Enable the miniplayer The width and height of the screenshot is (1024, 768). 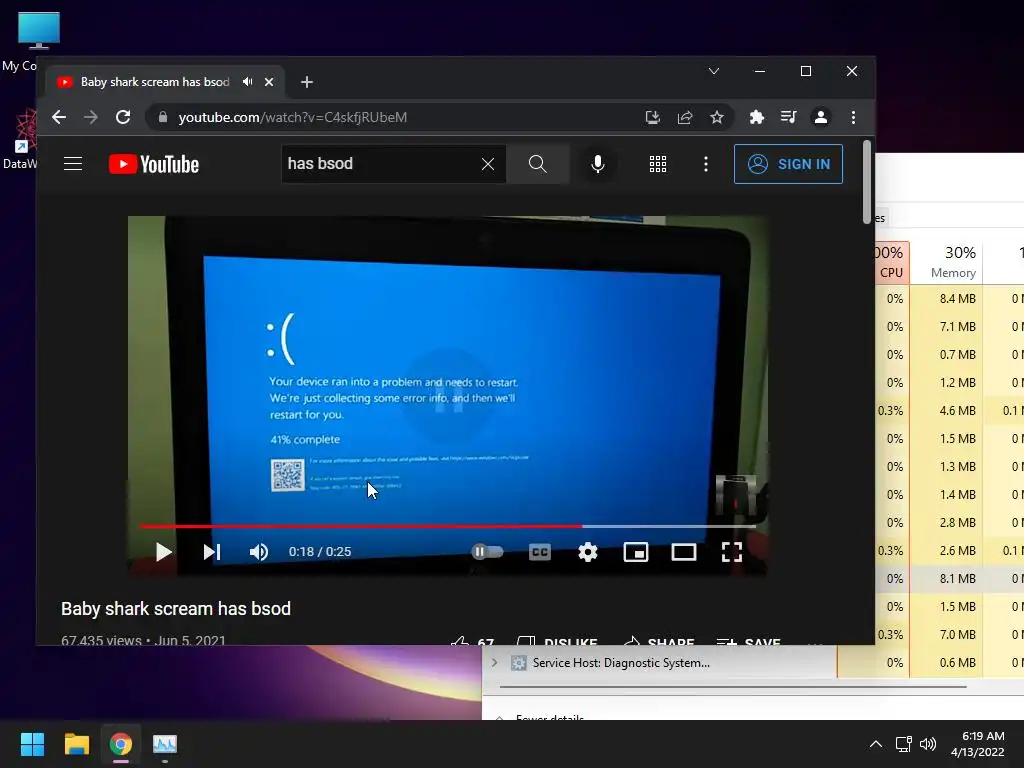point(635,552)
